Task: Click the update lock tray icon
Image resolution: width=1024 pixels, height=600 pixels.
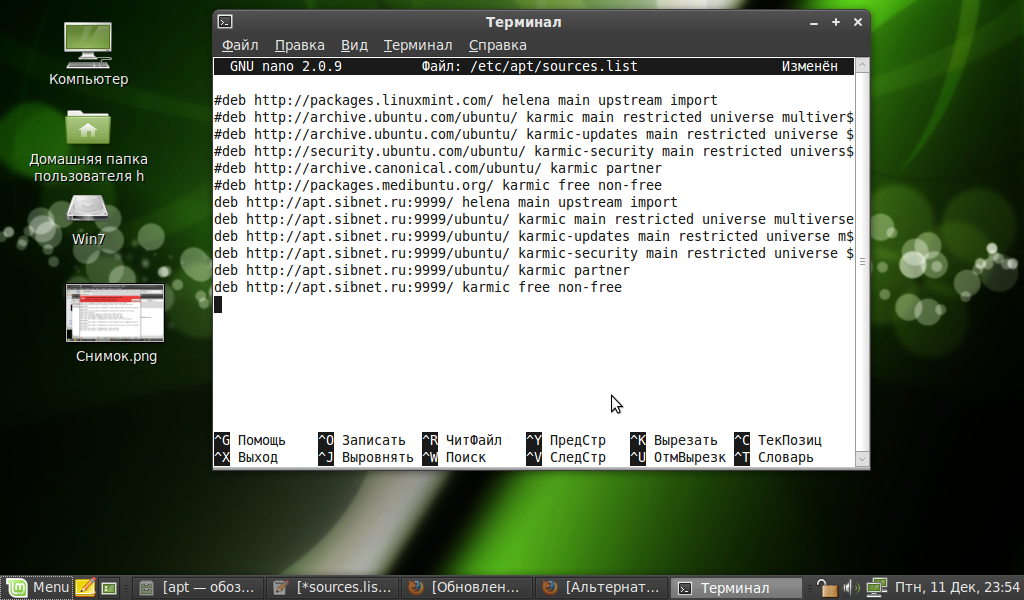Action: tap(826, 588)
